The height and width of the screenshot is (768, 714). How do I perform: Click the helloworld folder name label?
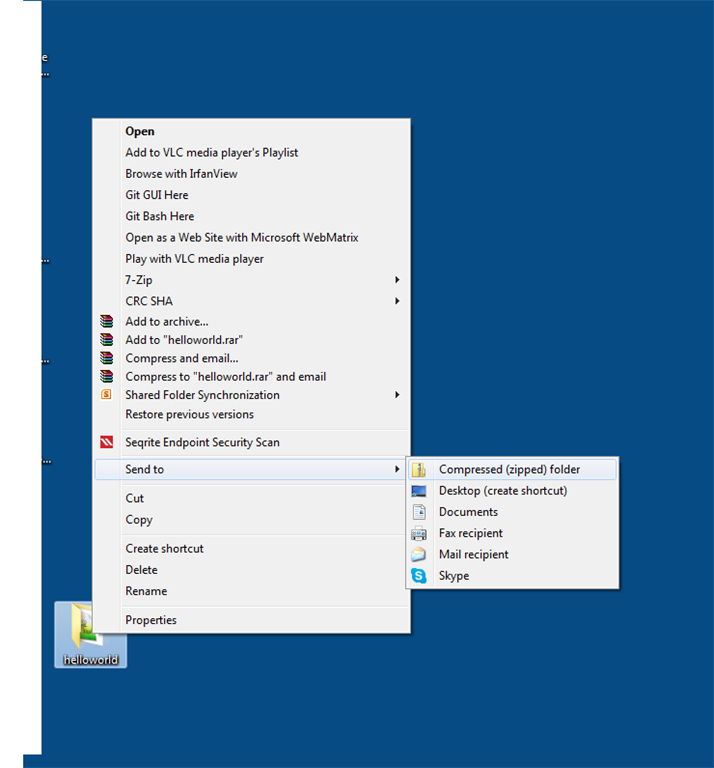91,660
